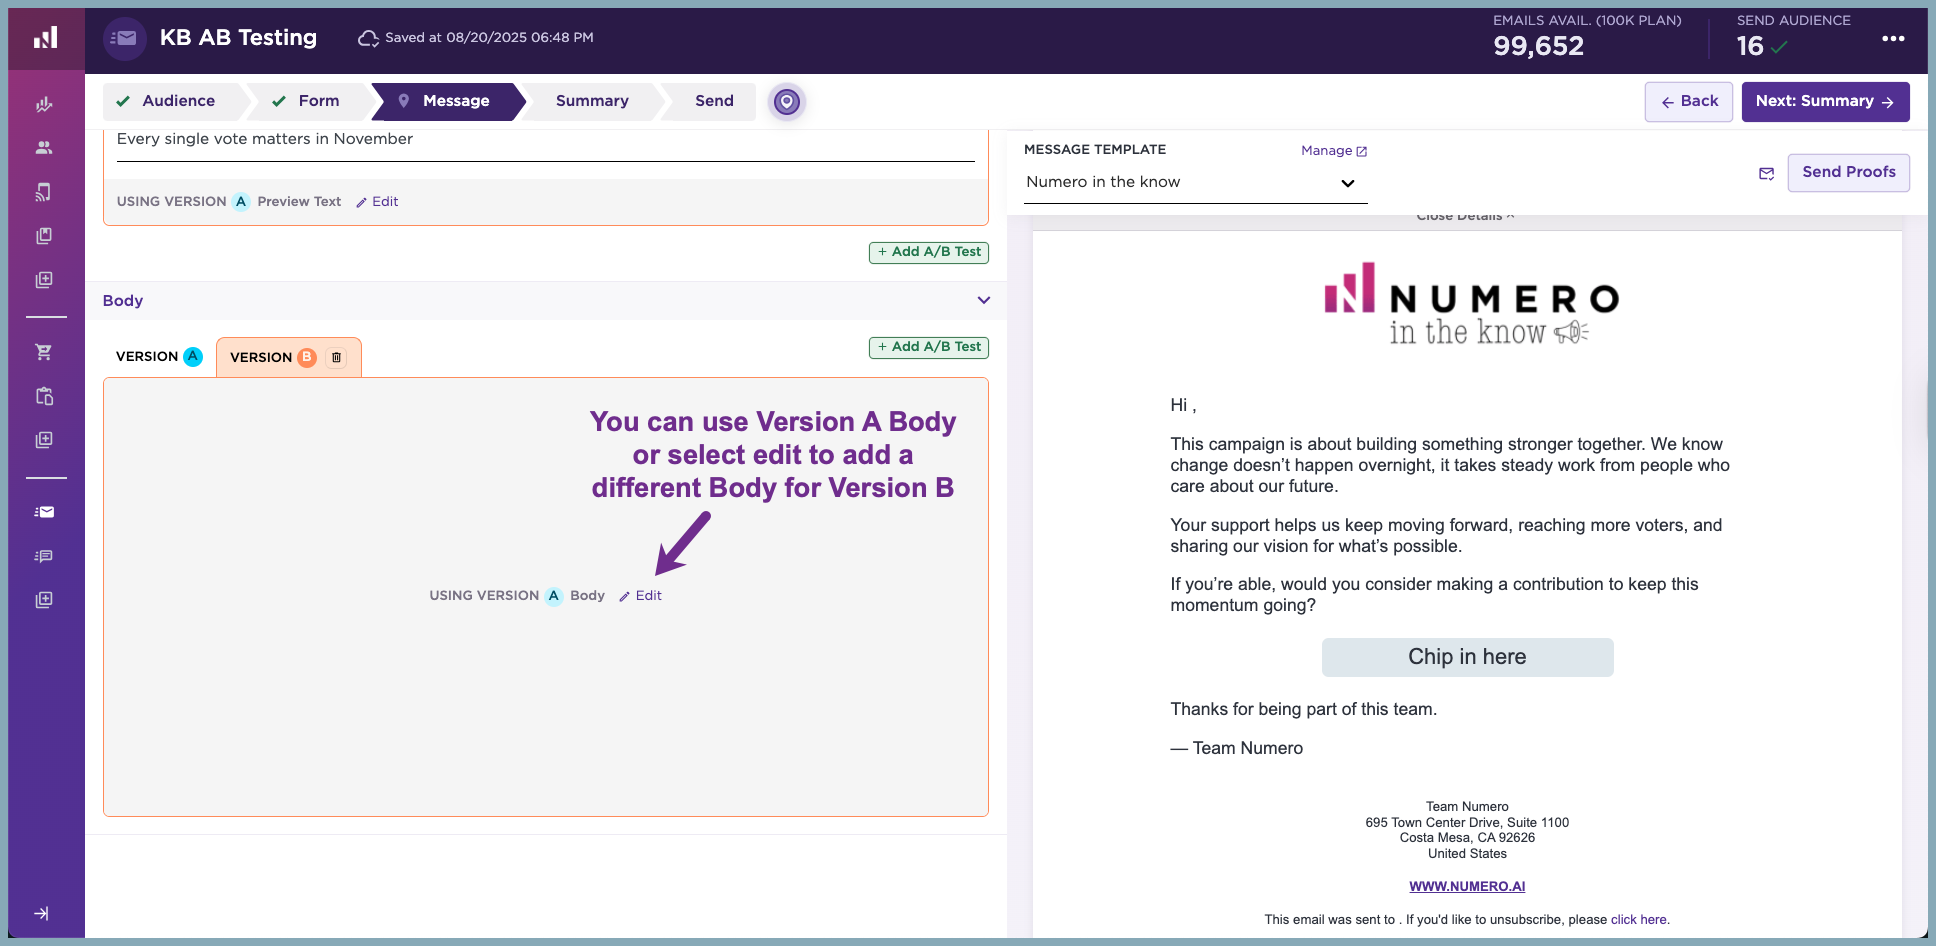Click the 'Saved at 08/20/2025 06:48 PM' text
The width and height of the screenshot is (1936, 946).
tap(489, 38)
